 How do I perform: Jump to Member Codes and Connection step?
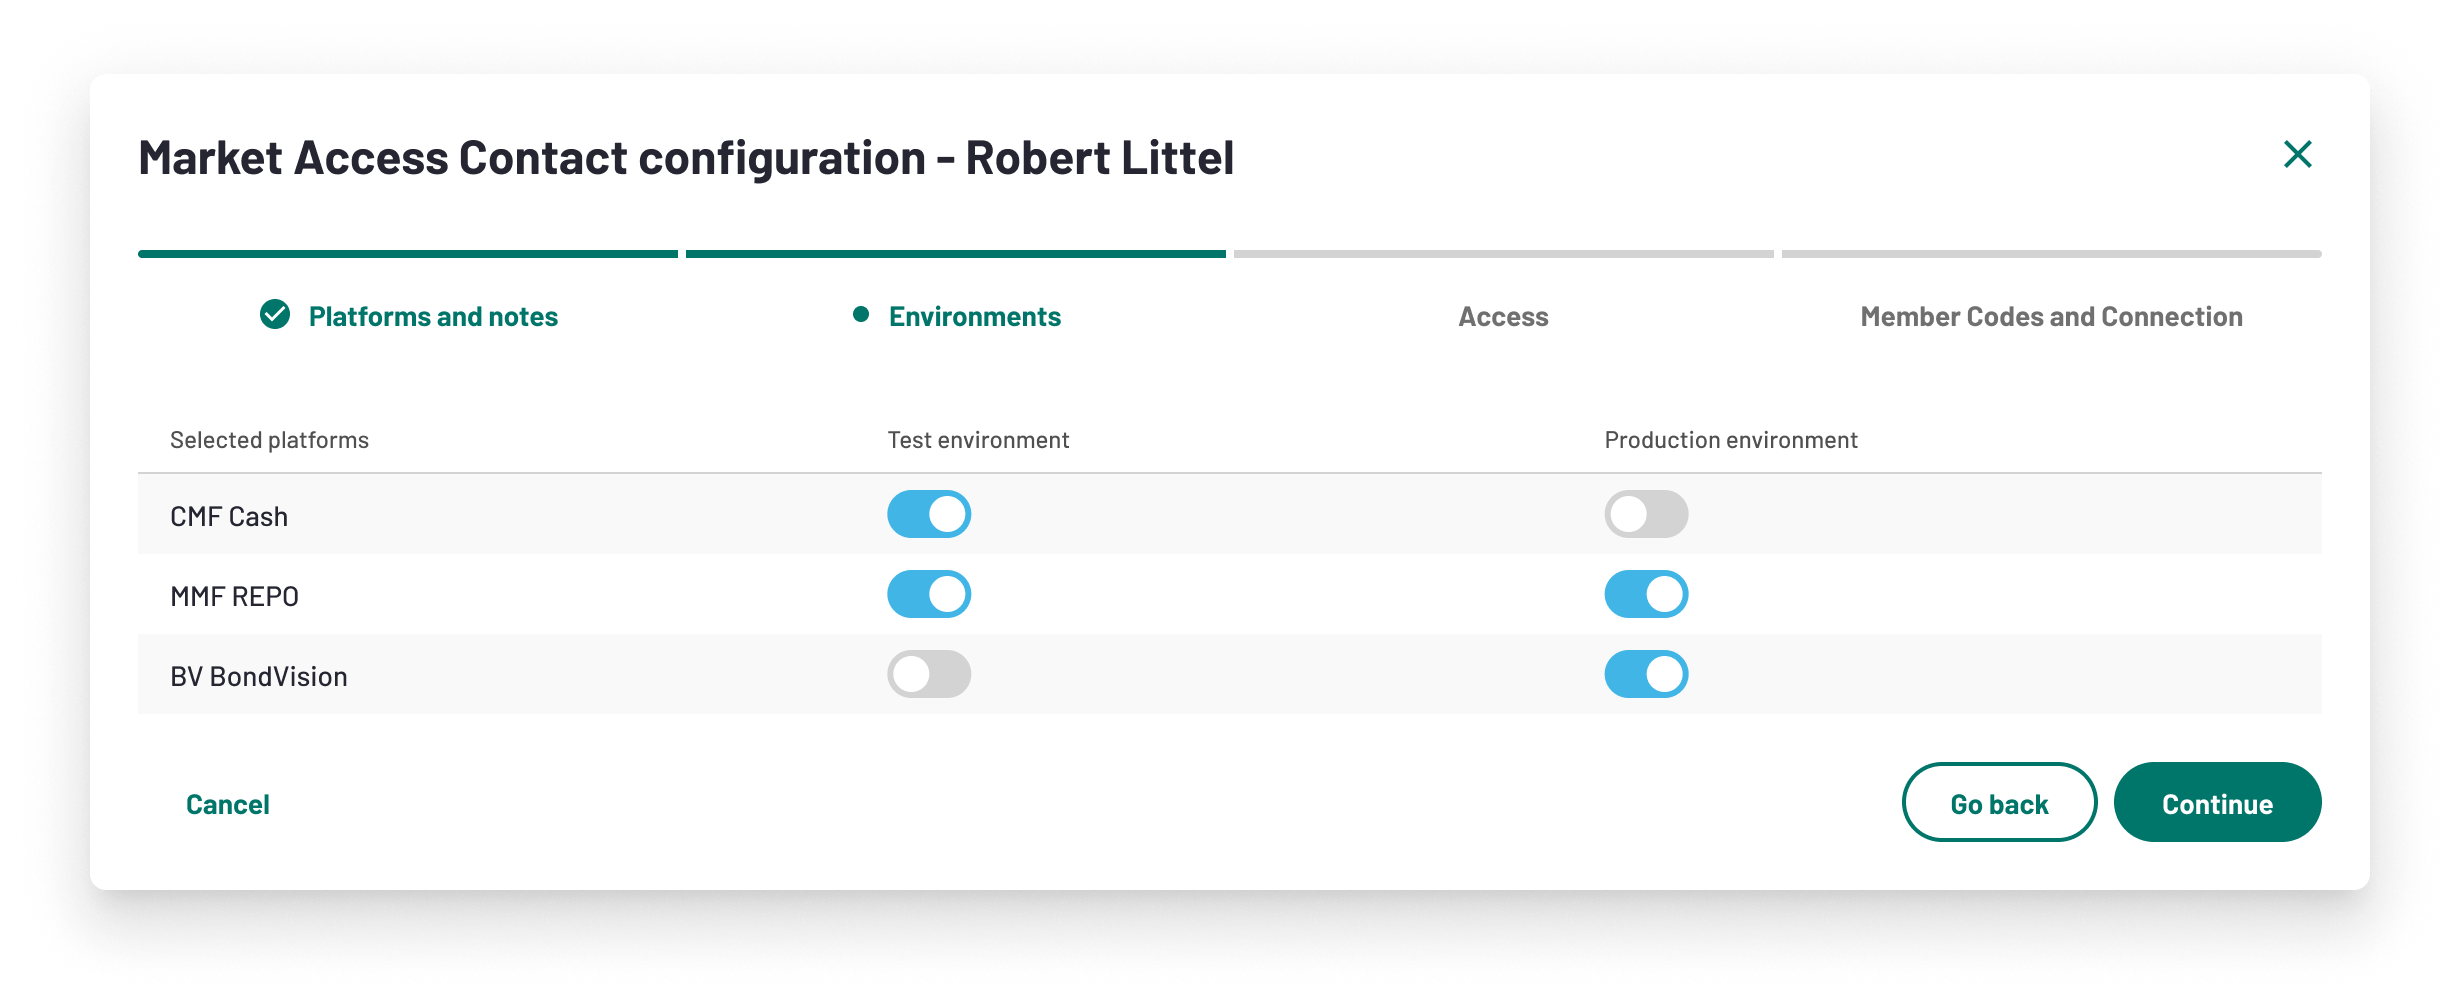point(2051,317)
